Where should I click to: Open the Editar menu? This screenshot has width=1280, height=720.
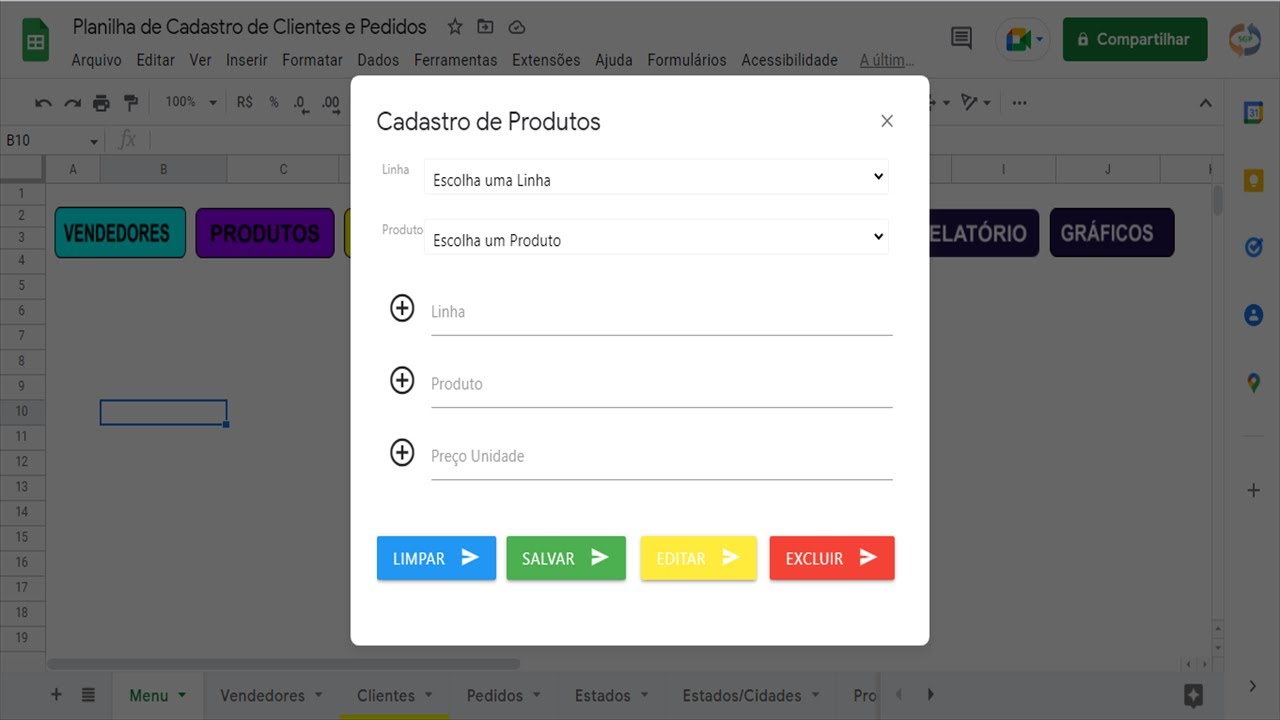coord(155,60)
